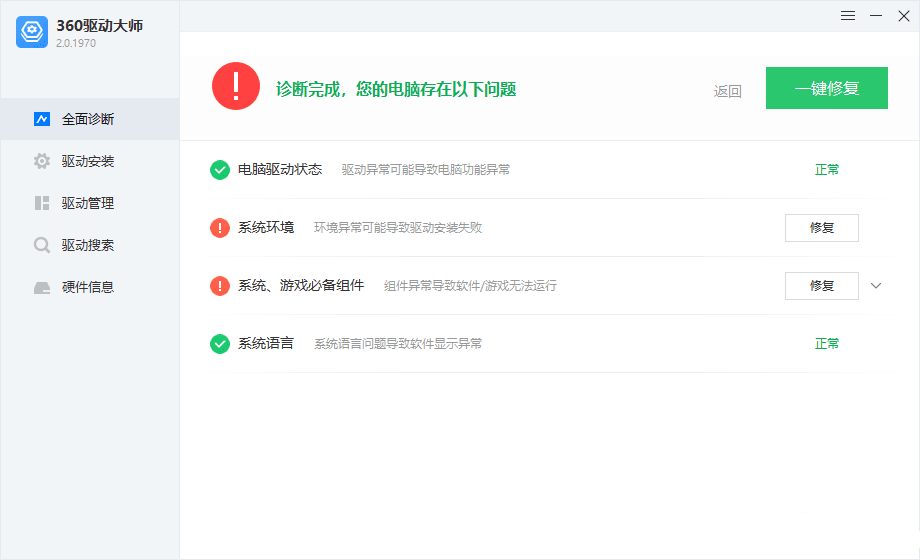The image size is (920, 560).
Task: Click the hardware icon beside 硬件信息
Action: coord(42,287)
